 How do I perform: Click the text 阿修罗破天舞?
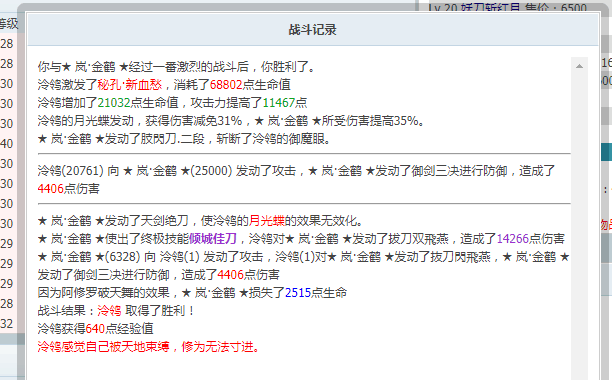98,293
